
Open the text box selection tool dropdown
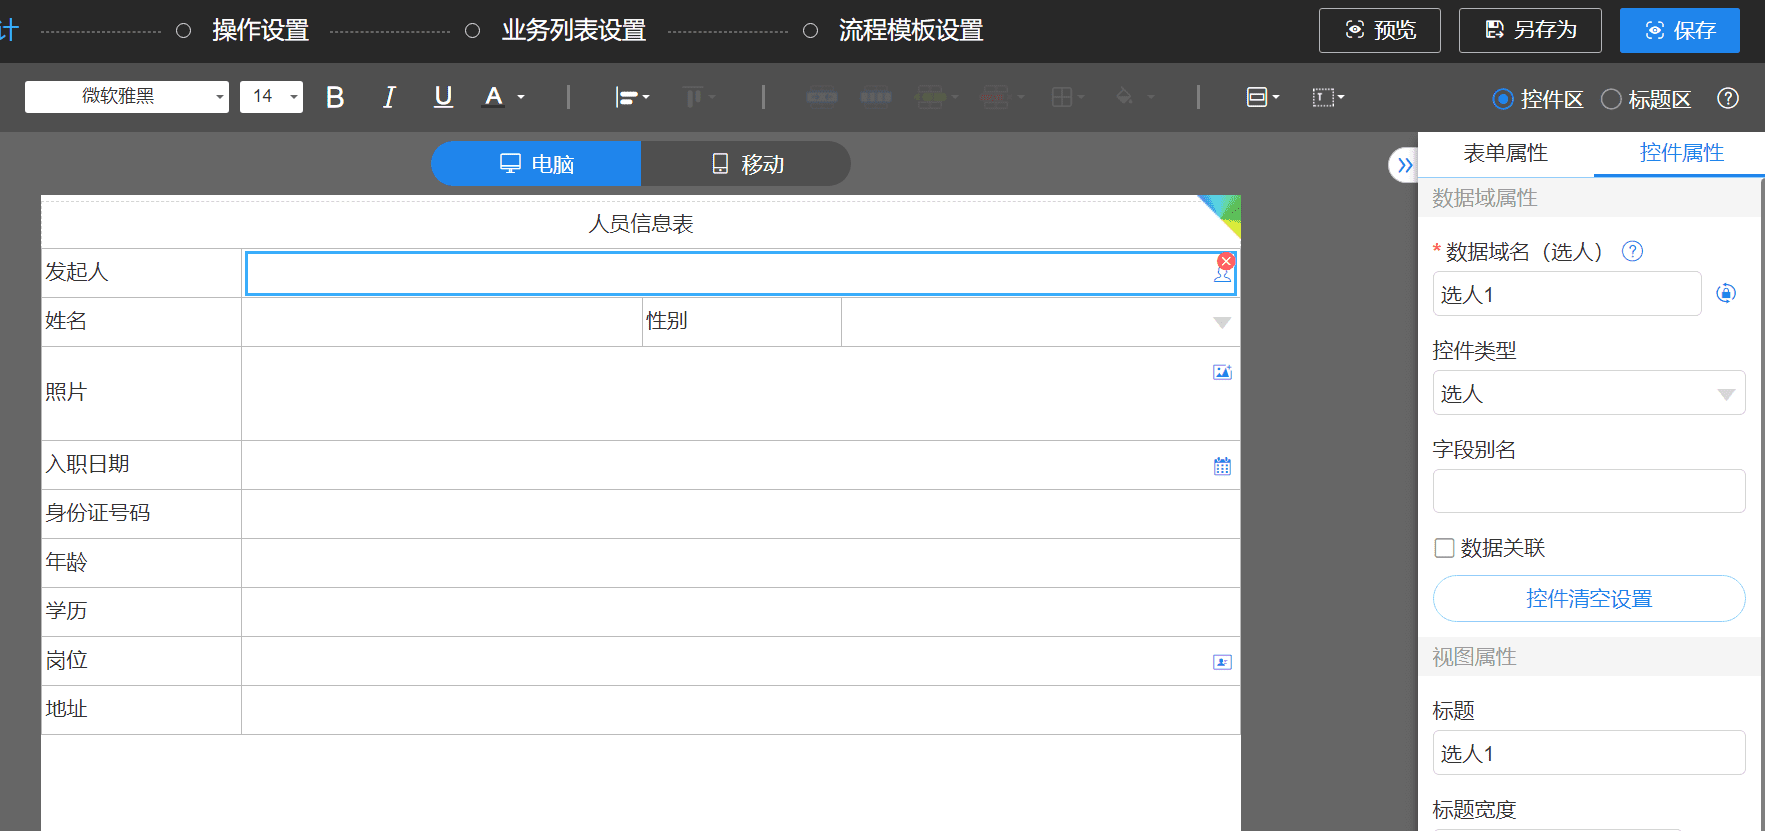1328,97
